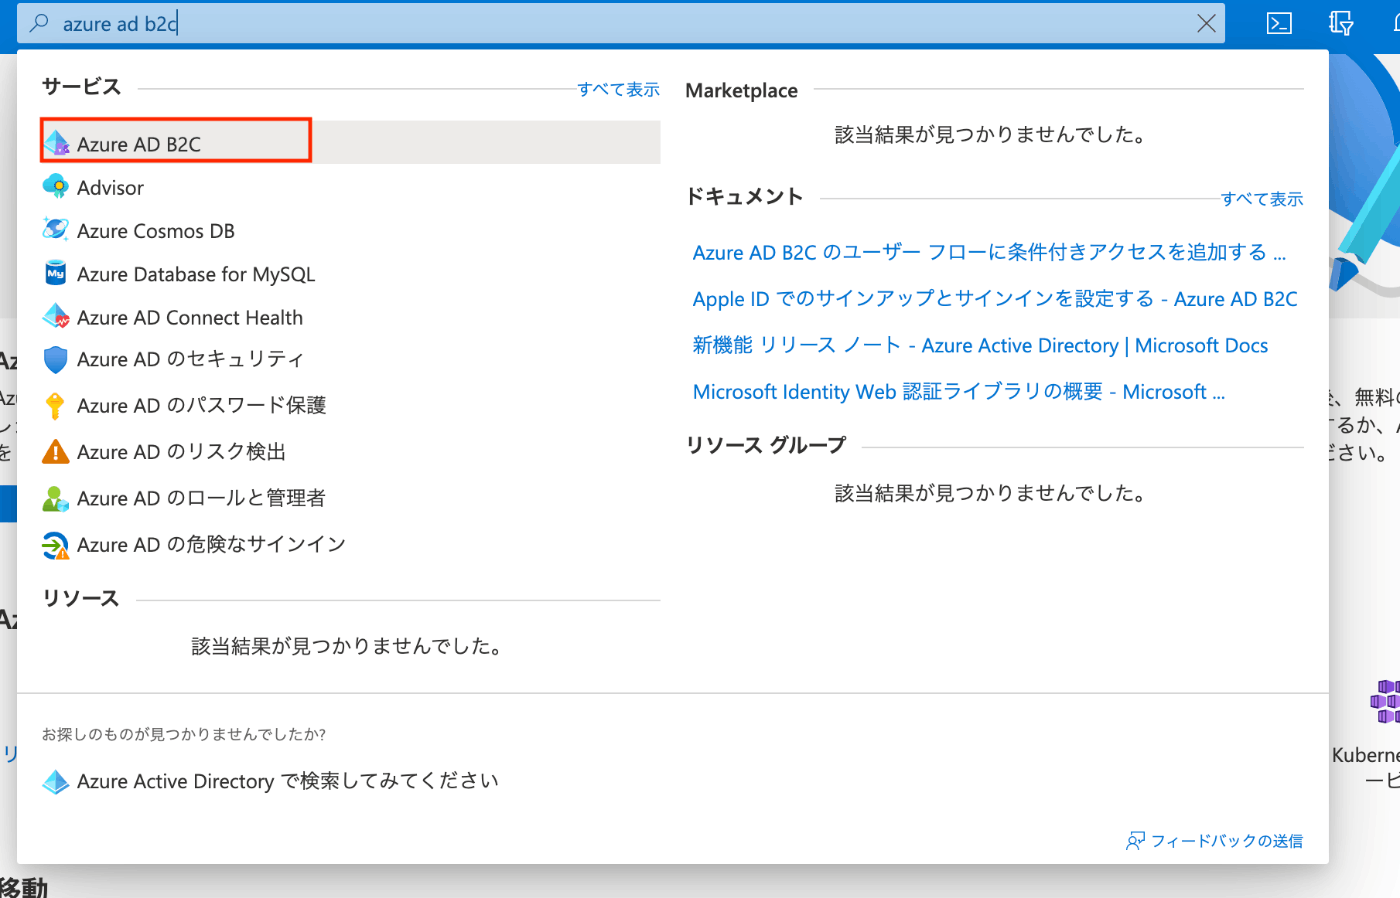
Task: Select Azure Database for MySQL result
Action: [350, 273]
